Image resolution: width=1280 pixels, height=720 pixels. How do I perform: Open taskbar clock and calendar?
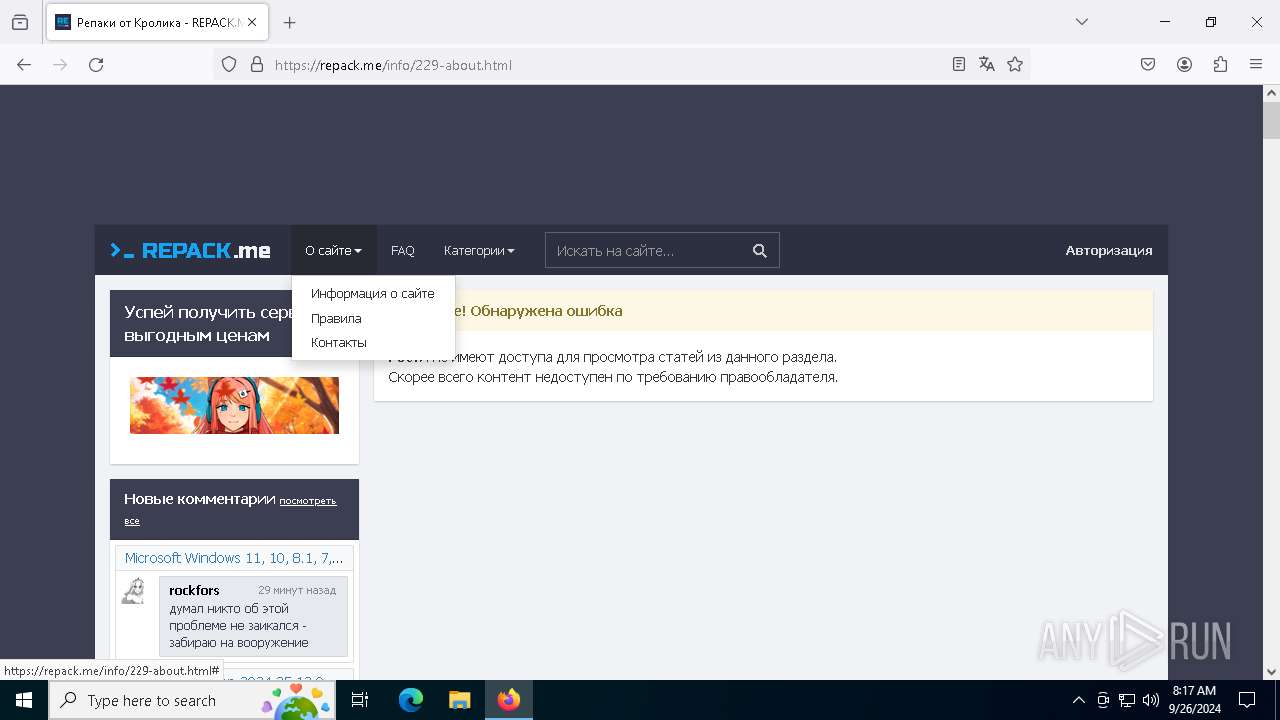point(1194,700)
